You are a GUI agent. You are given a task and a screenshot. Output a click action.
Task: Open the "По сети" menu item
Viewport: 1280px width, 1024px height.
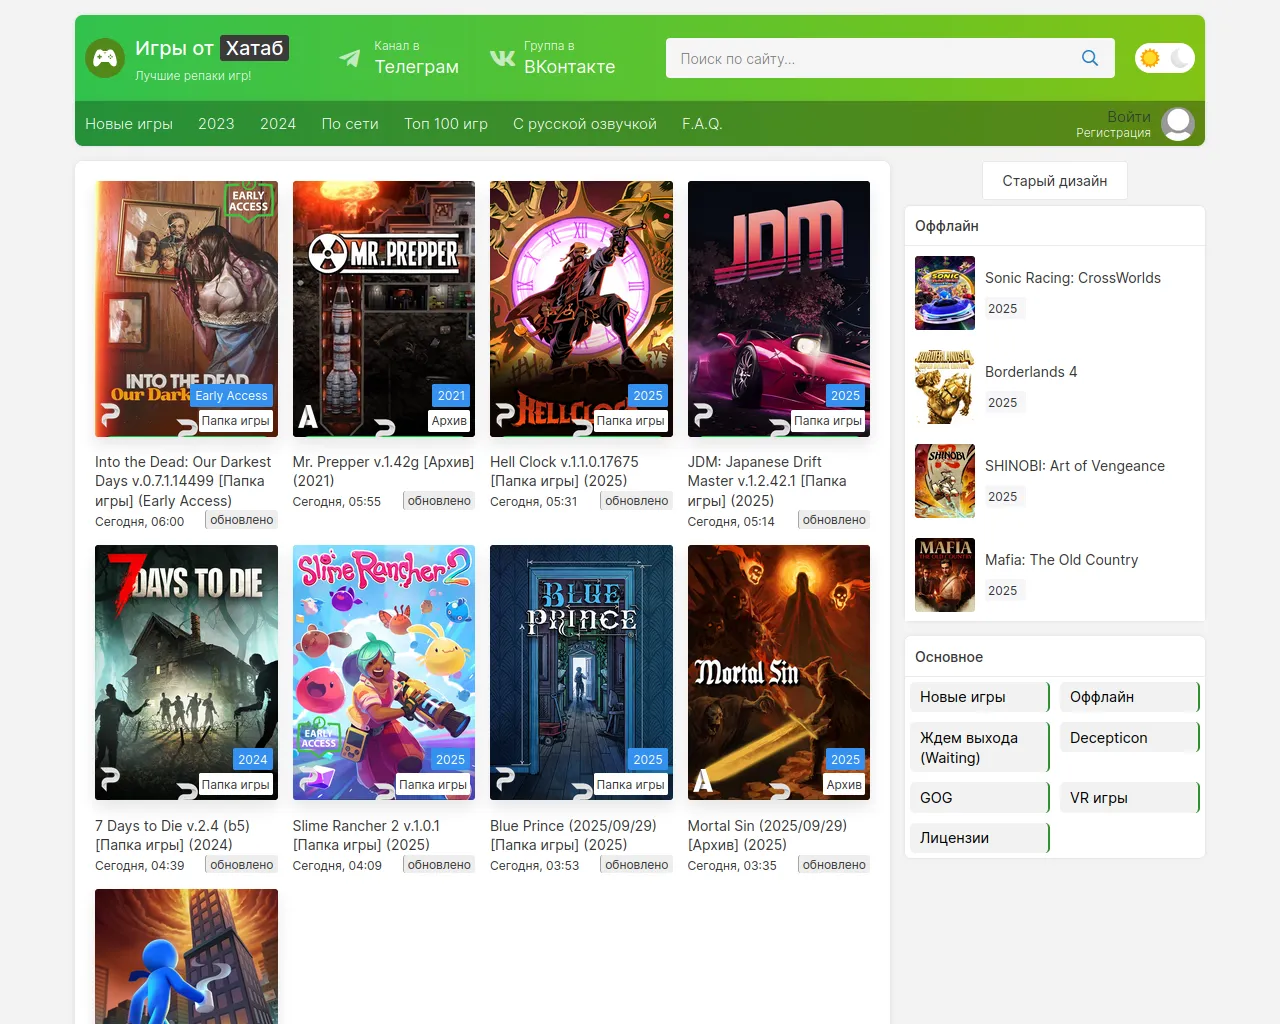pos(350,124)
